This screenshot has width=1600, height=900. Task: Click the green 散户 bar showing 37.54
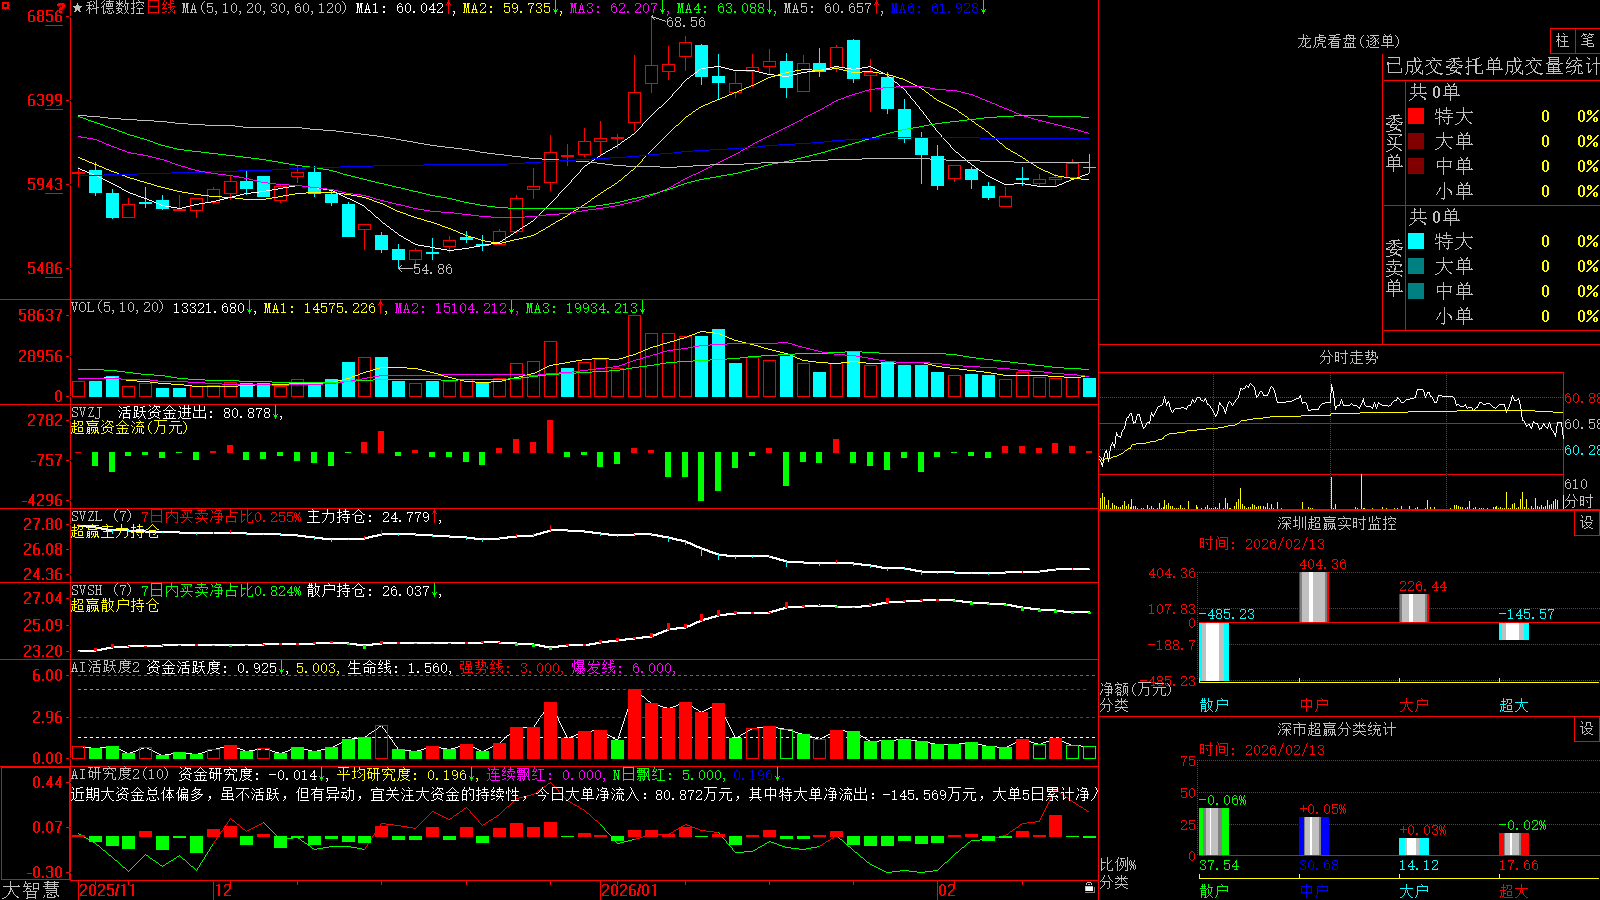click(x=1214, y=831)
